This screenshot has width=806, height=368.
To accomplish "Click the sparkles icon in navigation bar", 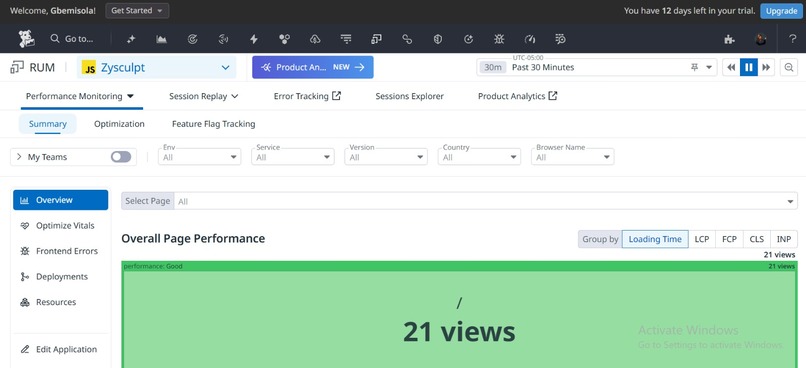I will pos(131,39).
